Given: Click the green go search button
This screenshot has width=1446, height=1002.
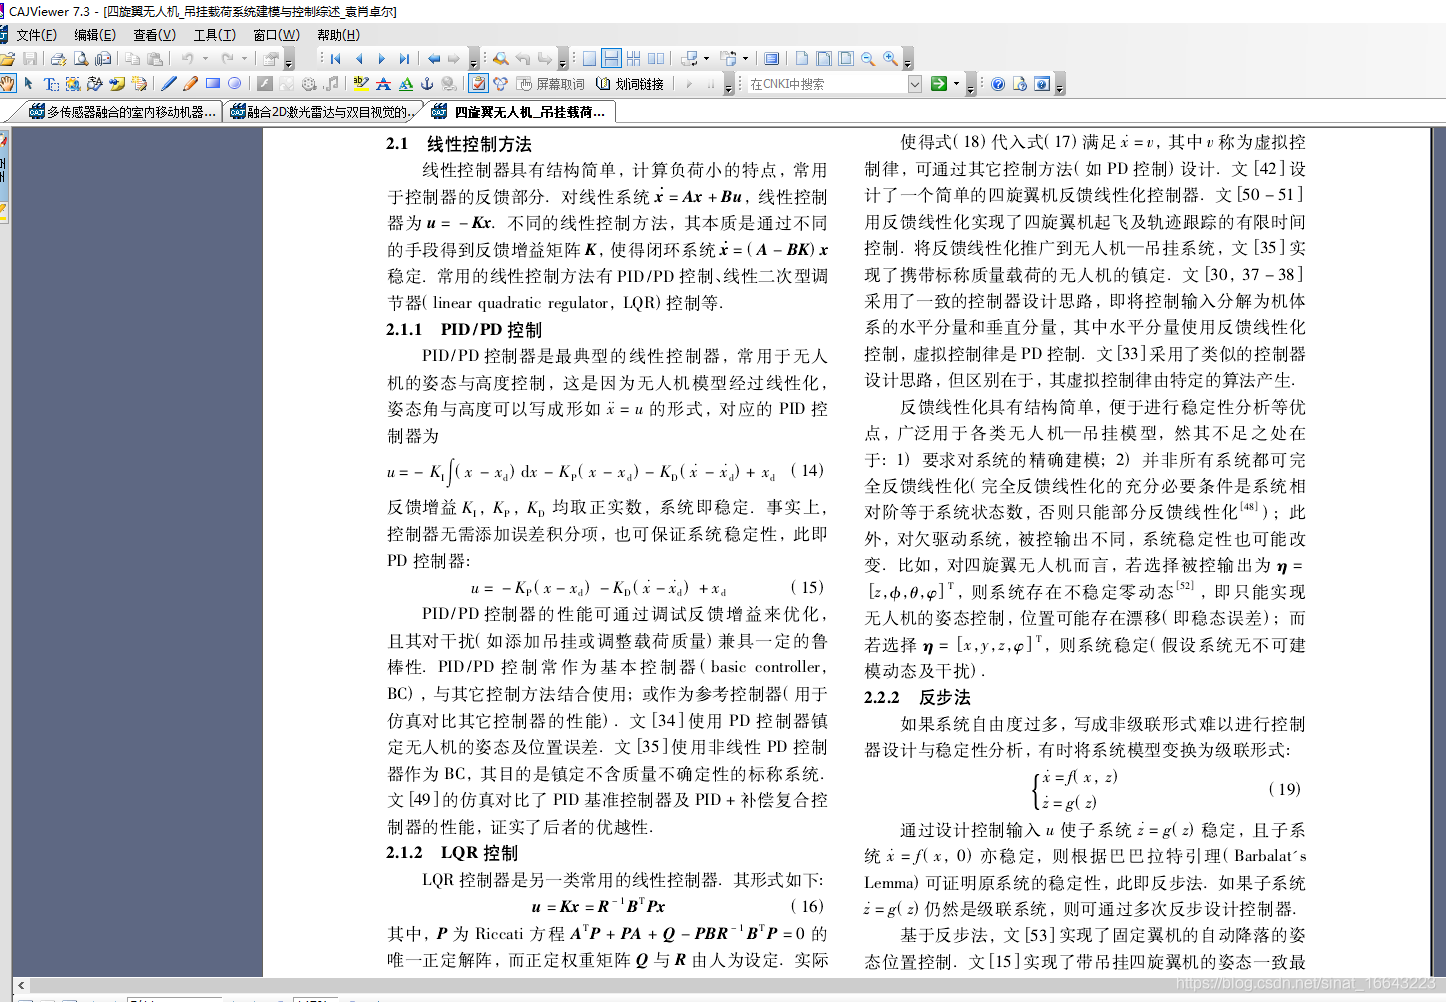Looking at the screenshot, I should click(938, 84).
